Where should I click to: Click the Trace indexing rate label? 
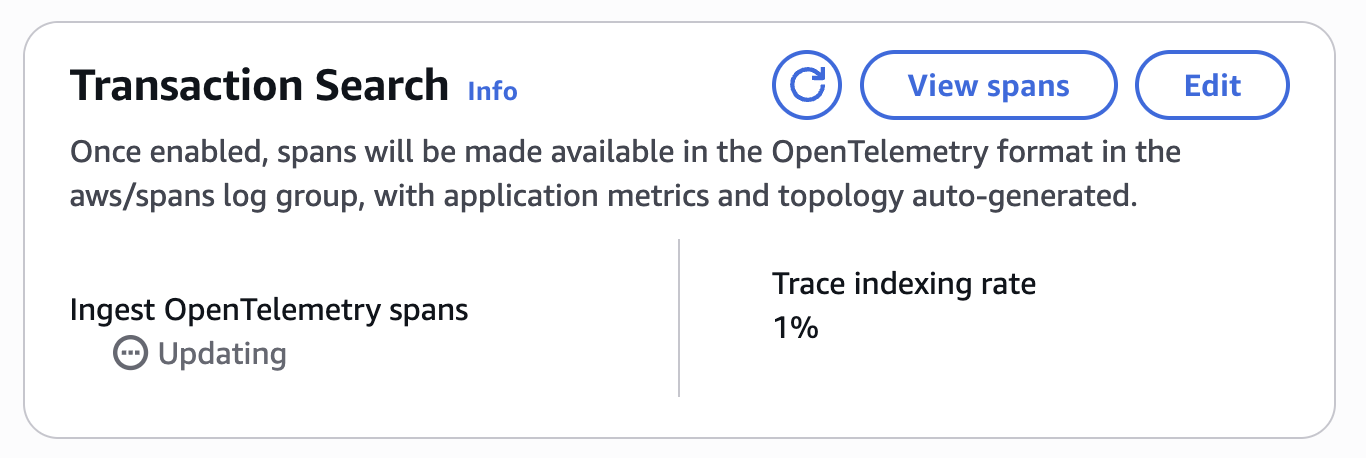[904, 284]
